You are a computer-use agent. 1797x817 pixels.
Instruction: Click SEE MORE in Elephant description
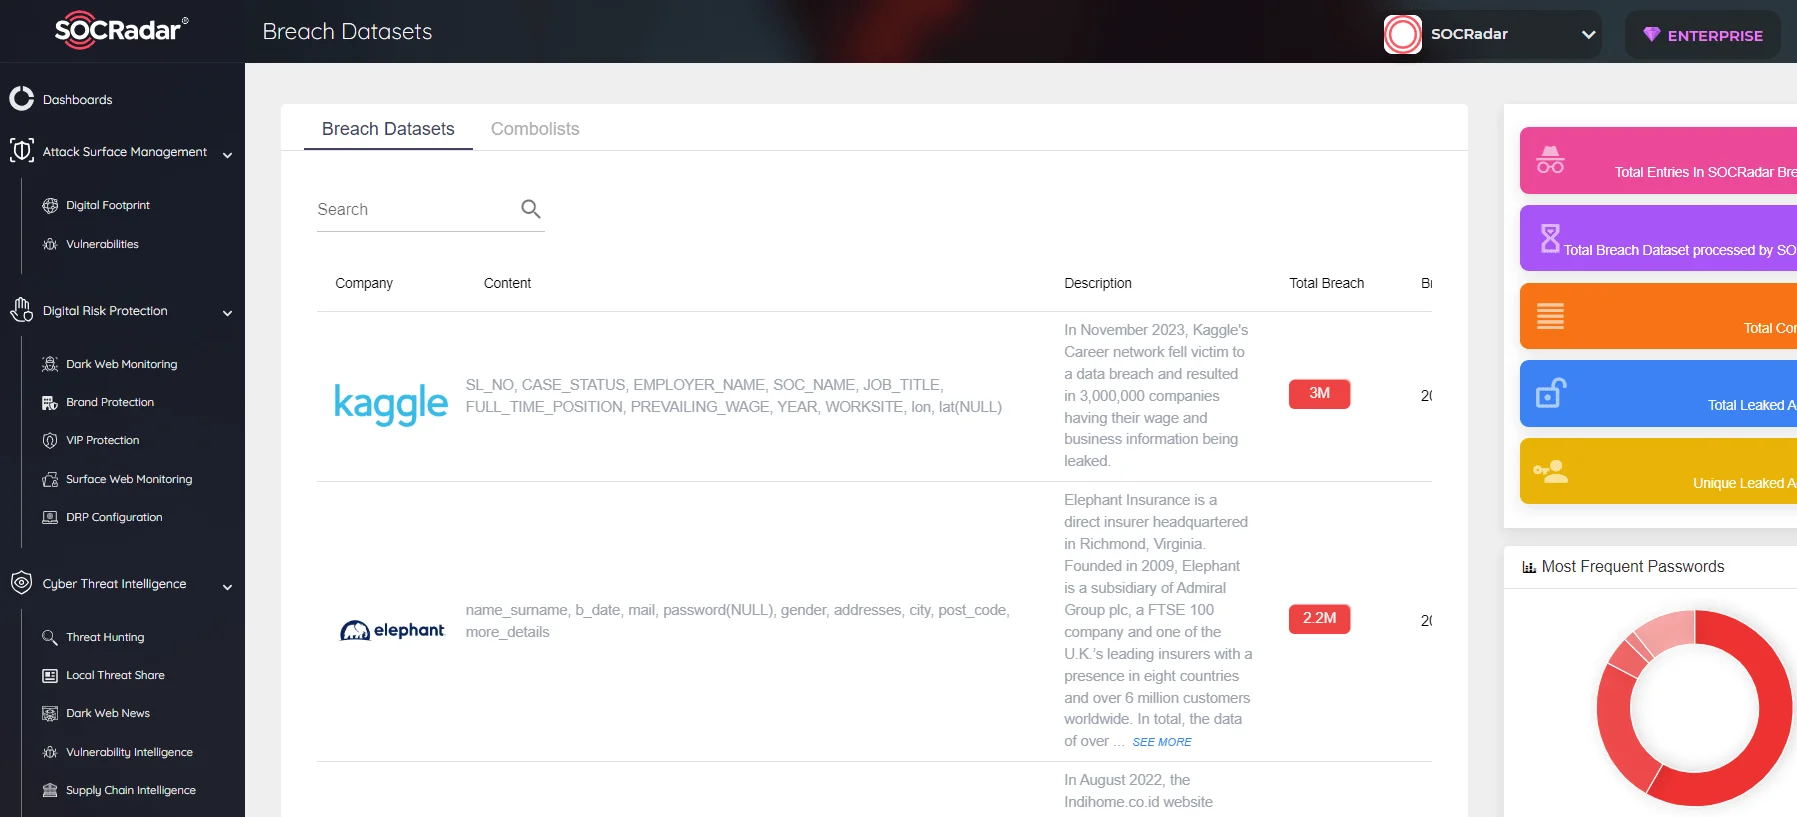[x=1162, y=742]
